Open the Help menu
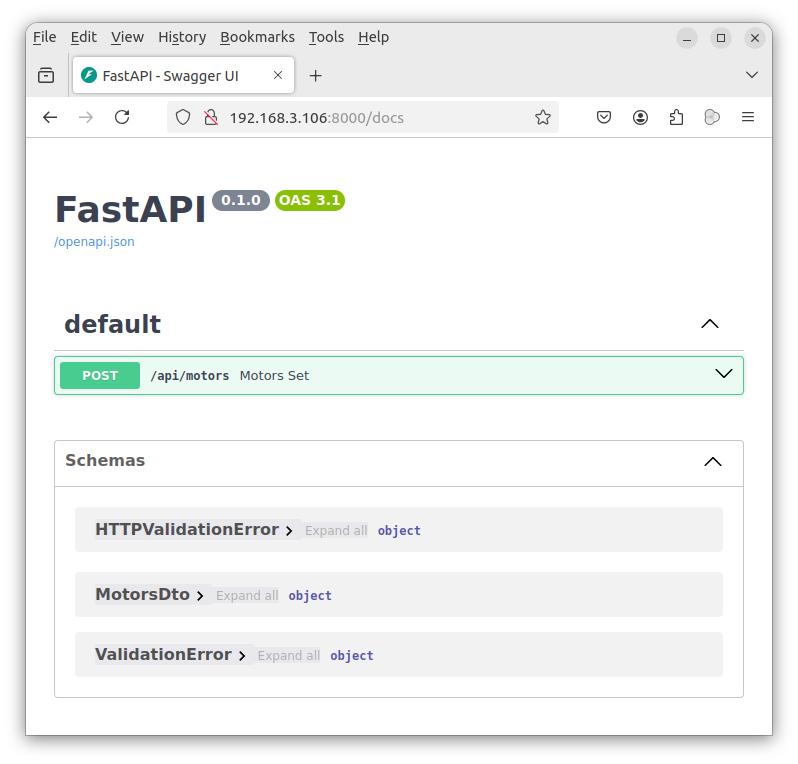798x764 pixels. (374, 37)
